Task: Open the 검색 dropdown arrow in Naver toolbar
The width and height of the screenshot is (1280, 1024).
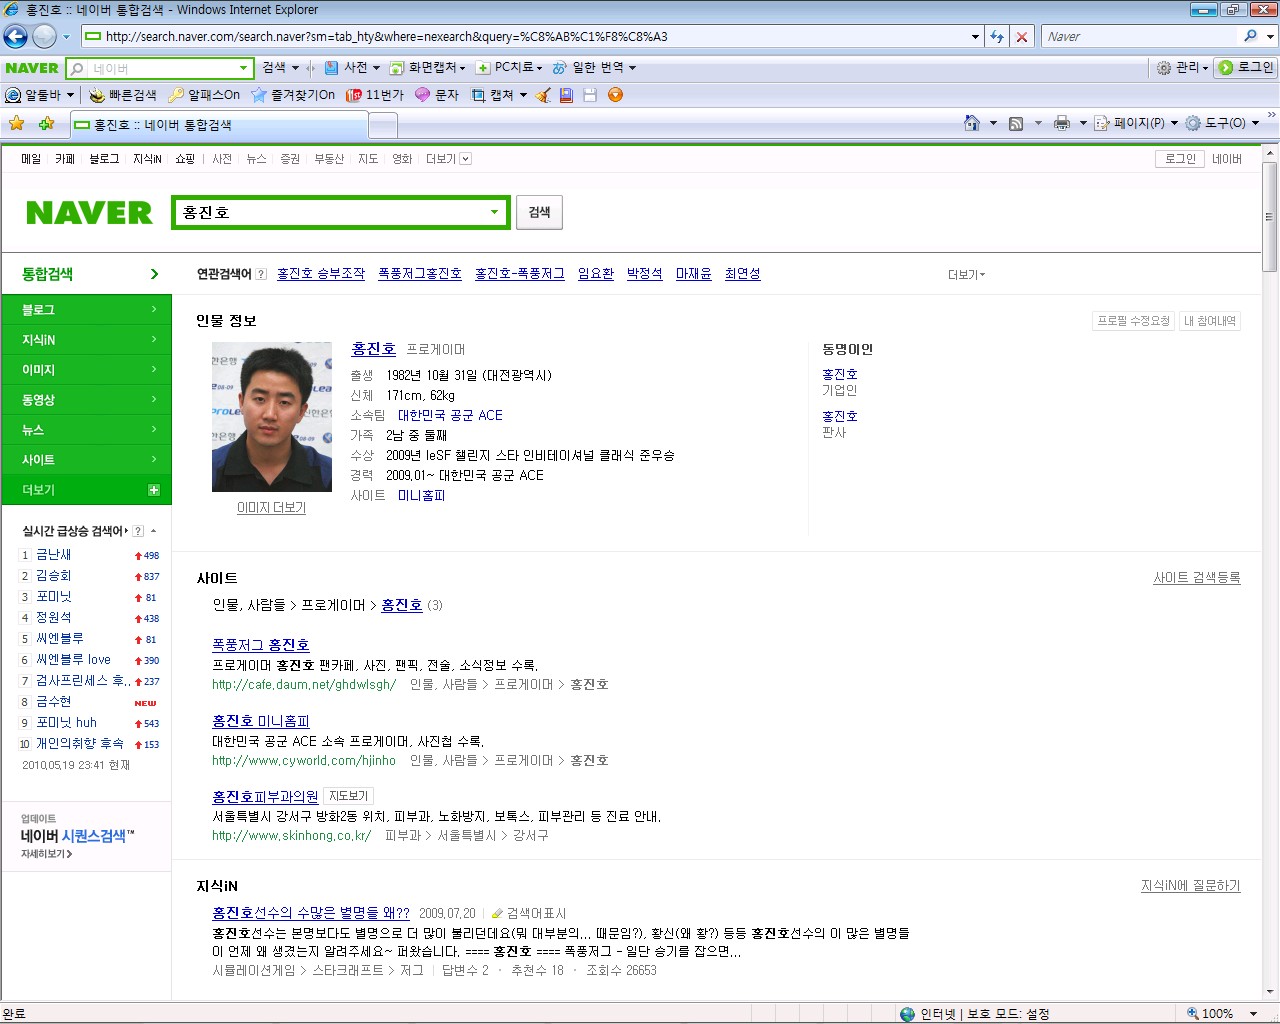Action: pyautogui.click(x=295, y=68)
